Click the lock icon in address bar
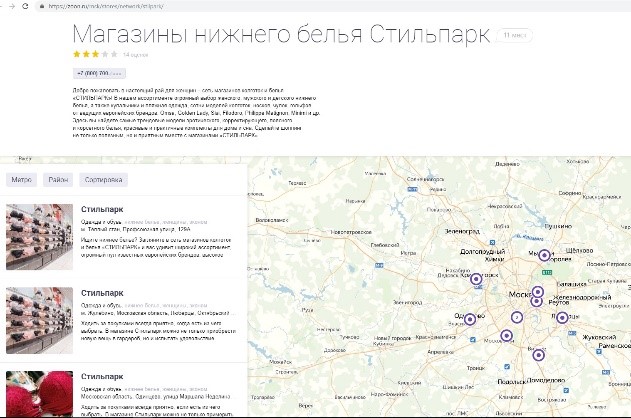 pyautogui.click(x=41, y=6)
